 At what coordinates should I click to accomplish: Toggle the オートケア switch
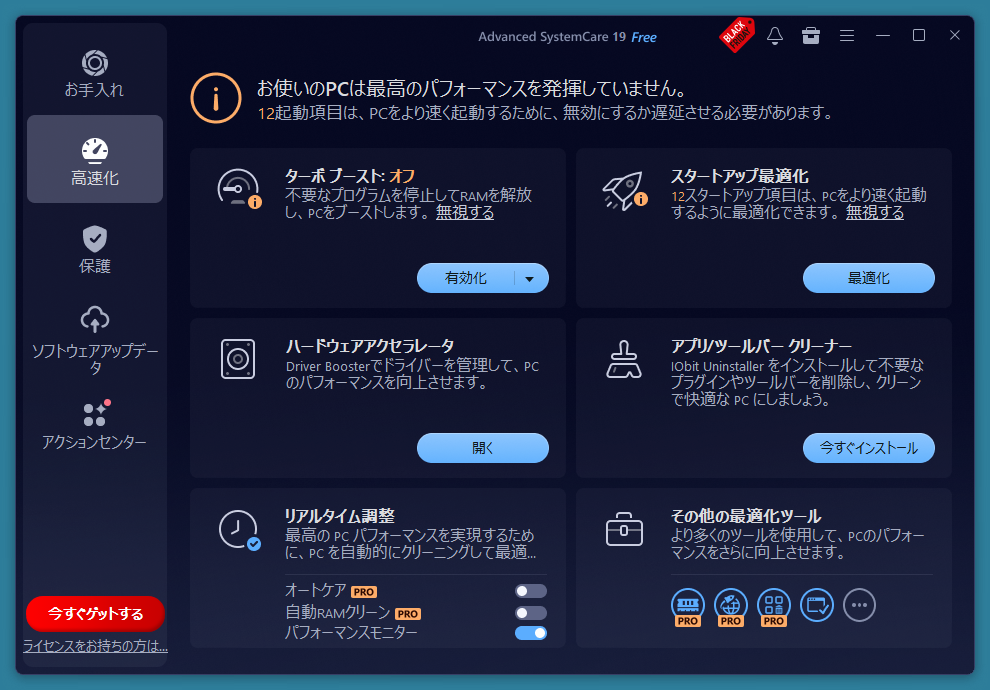[530, 591]
